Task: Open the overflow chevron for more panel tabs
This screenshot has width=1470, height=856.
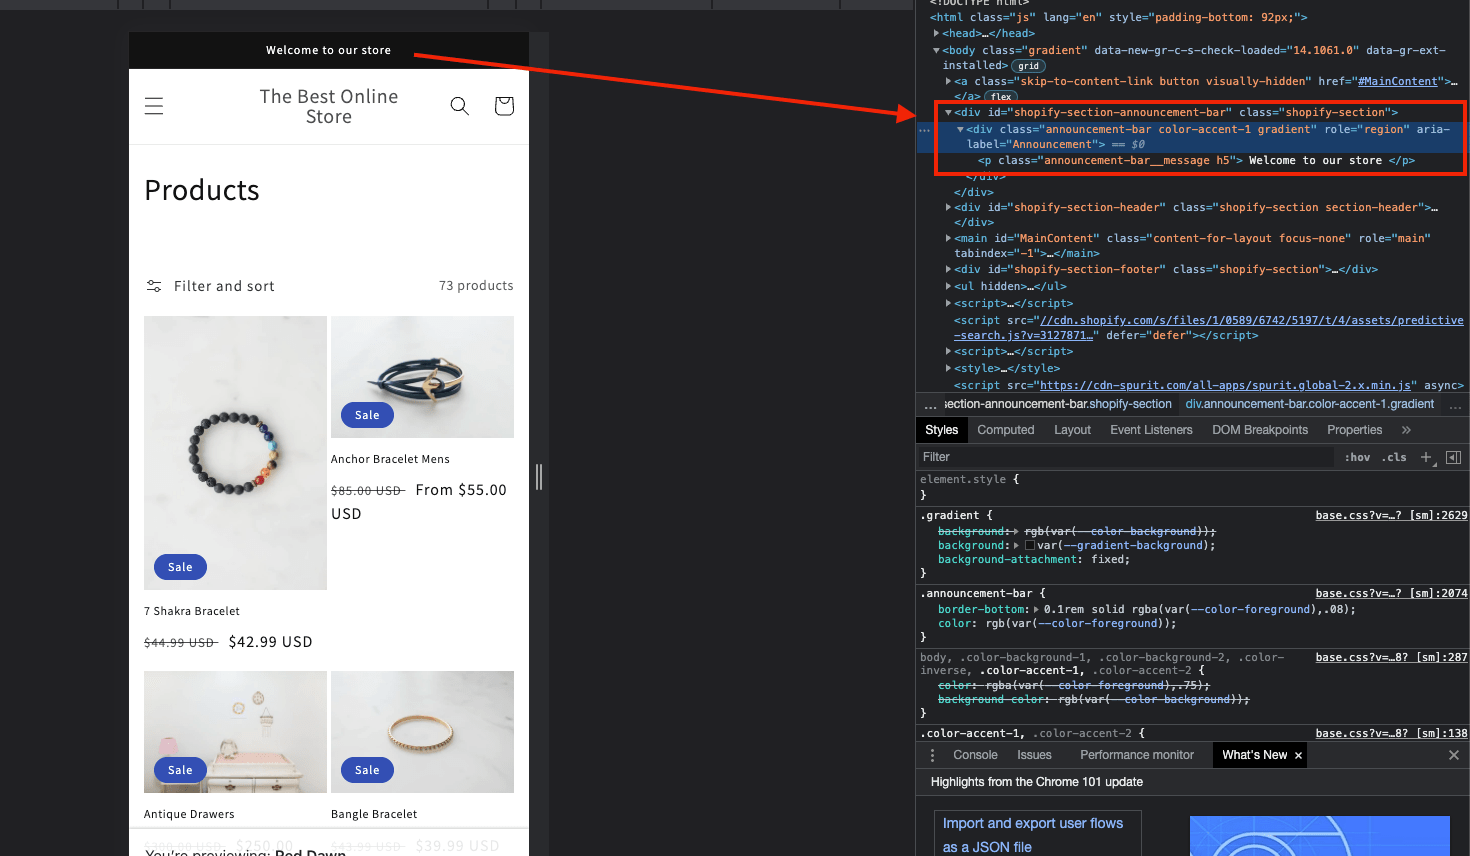Action: click(x=1406, y=430)
